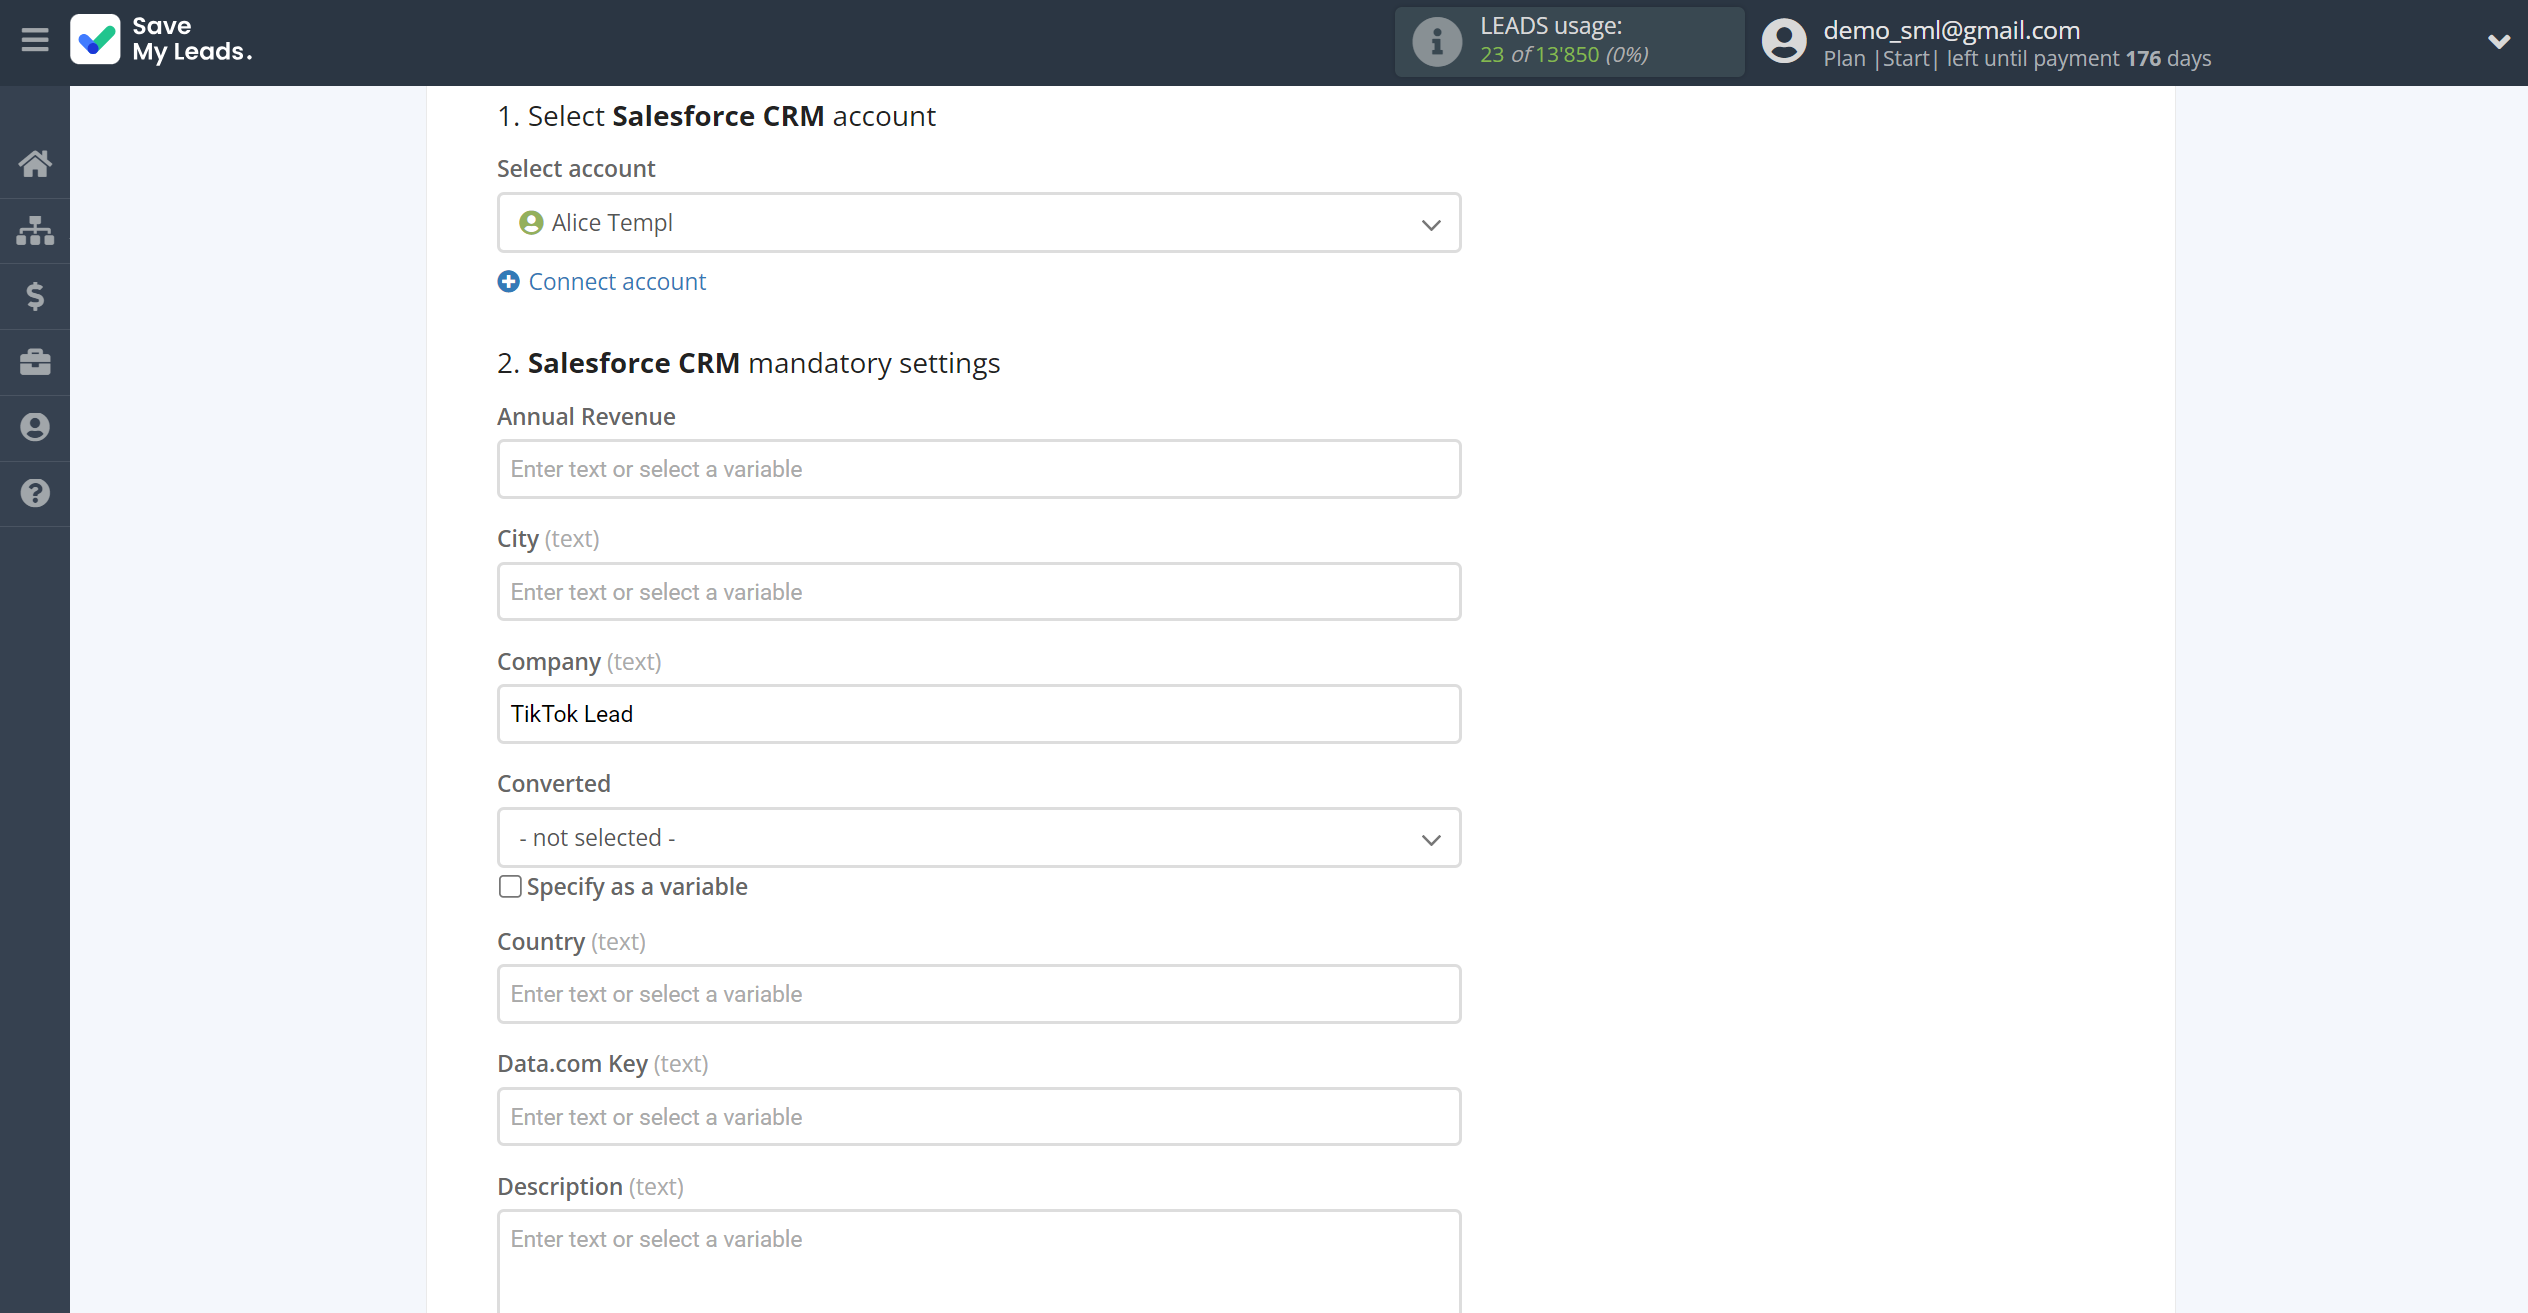This screenshot has width=2528, height=1313.
Task: Click the LEADS usage info icon
Action: [1437, 42]
